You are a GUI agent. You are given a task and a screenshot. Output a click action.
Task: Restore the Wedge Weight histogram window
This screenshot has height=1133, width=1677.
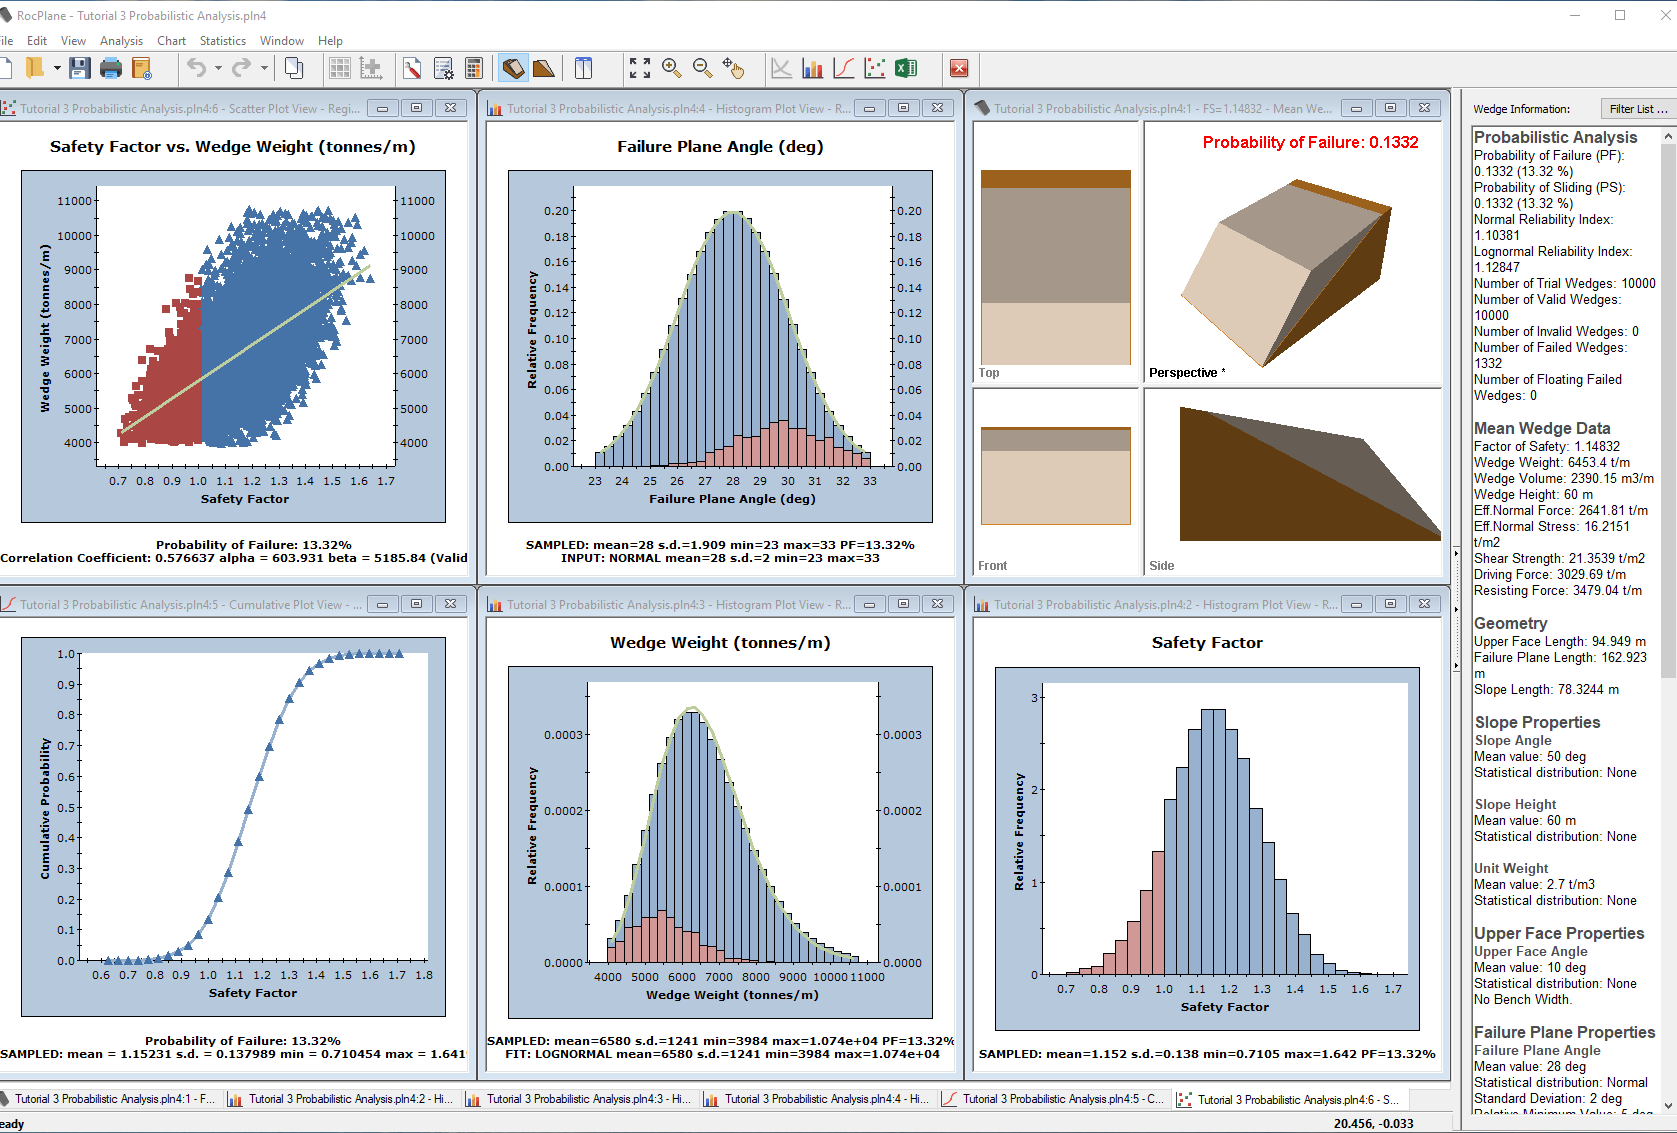click(903, 604)
